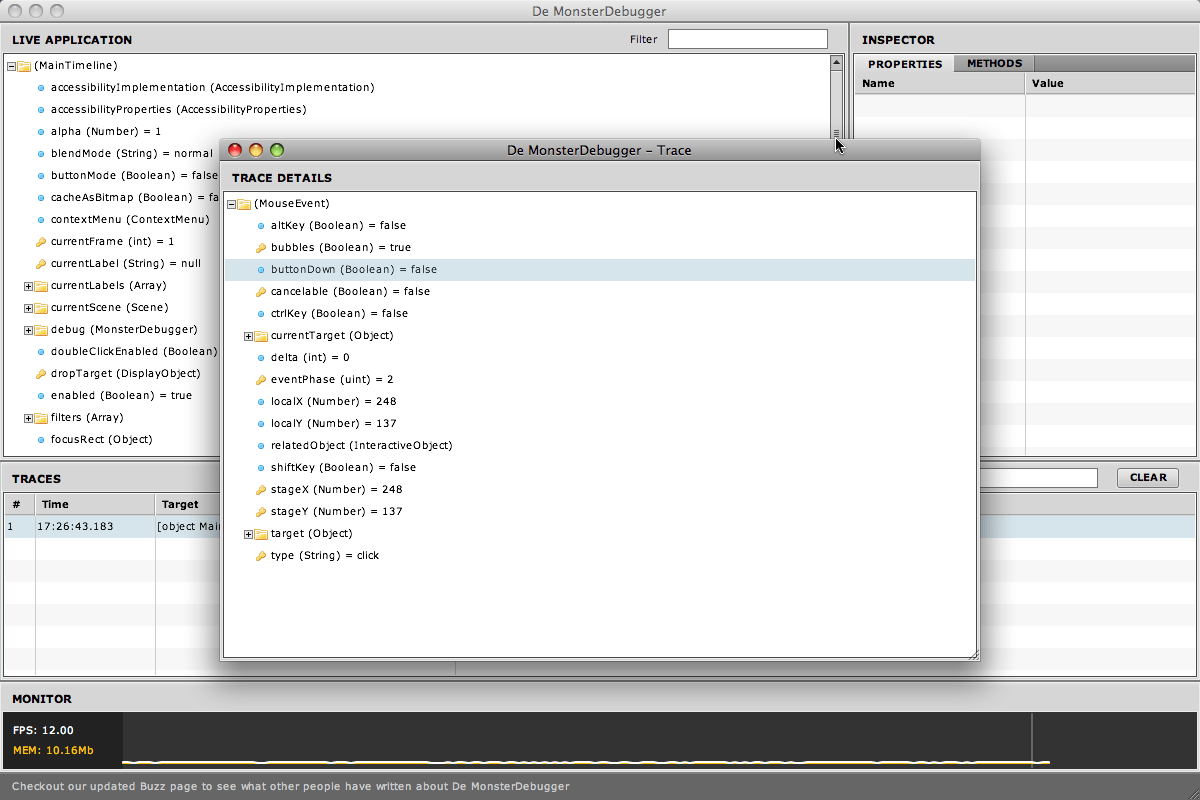Click the MEM: 10.16Mb readout in Monitor
1200x800 pixels.
coord(53,751)
